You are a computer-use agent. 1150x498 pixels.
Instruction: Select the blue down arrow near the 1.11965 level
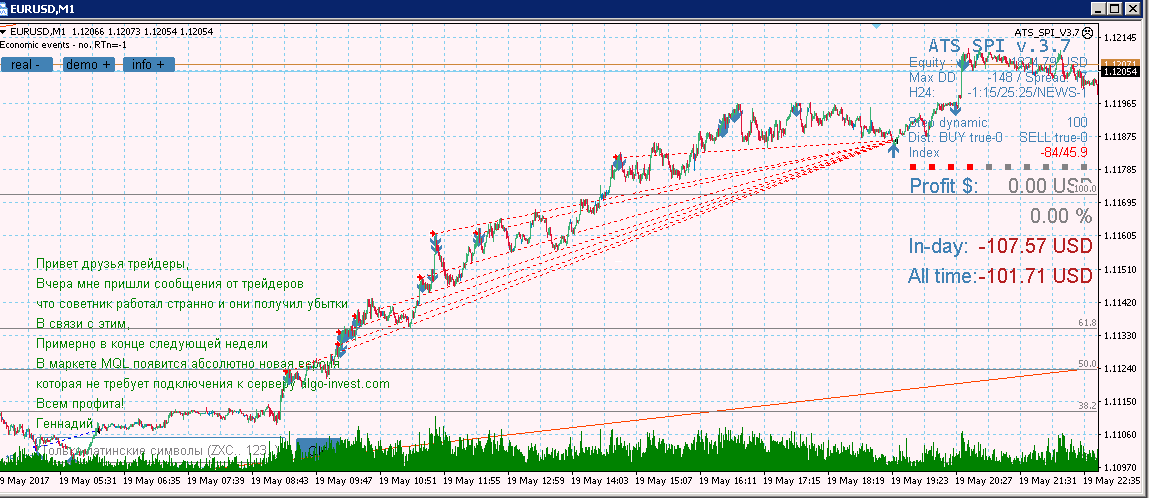[955, 109]
